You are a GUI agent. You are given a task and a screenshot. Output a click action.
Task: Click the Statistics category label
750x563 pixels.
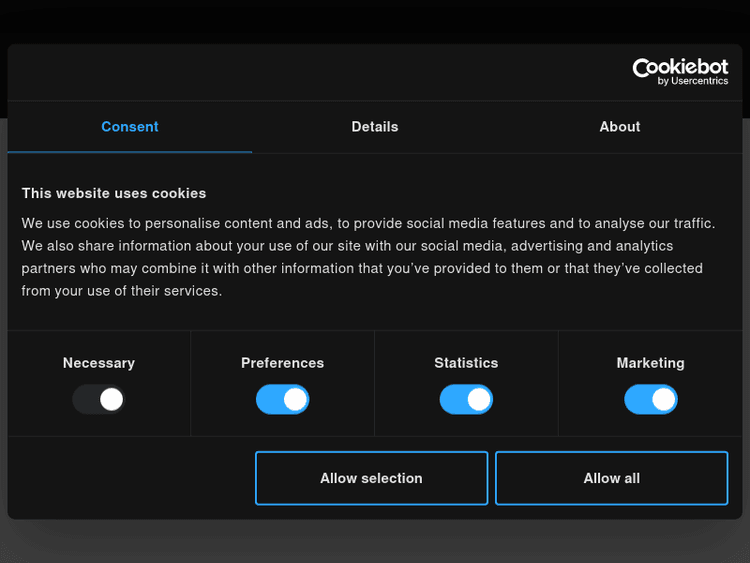tap(466, 363)
